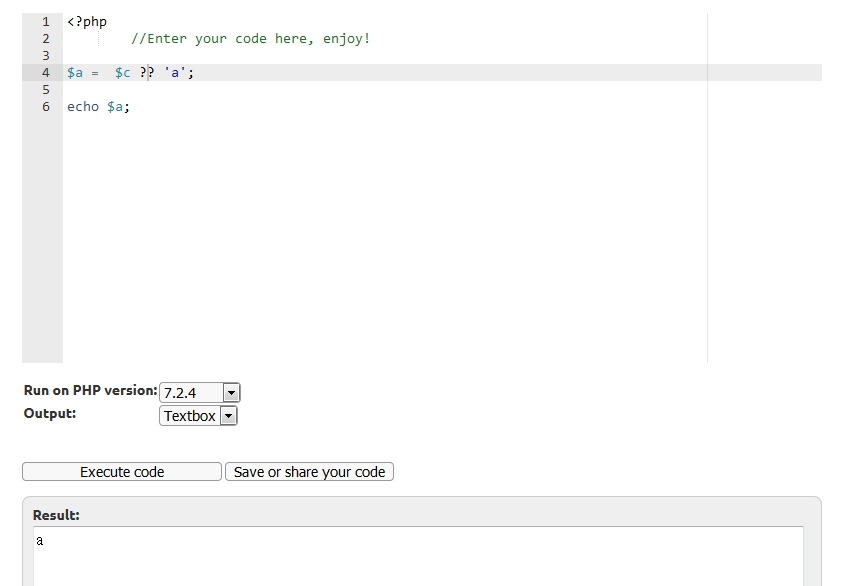The height and width of the screenshot is (586, 853).
Task: Place cursor on the ?? operator
Action: (147, 72)
